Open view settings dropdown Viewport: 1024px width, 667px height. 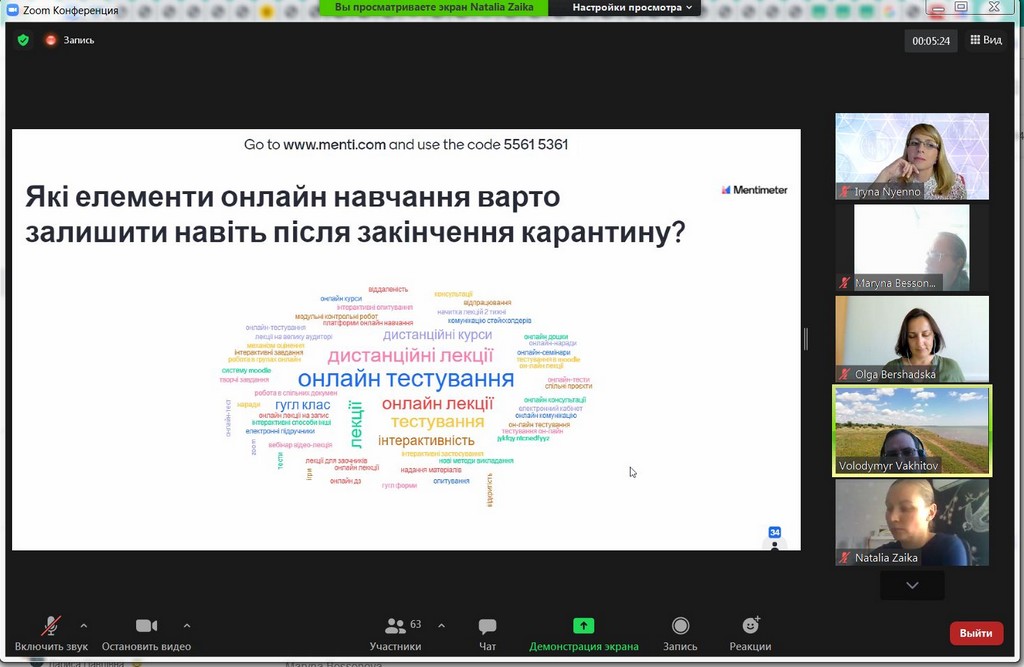[633, 7]
